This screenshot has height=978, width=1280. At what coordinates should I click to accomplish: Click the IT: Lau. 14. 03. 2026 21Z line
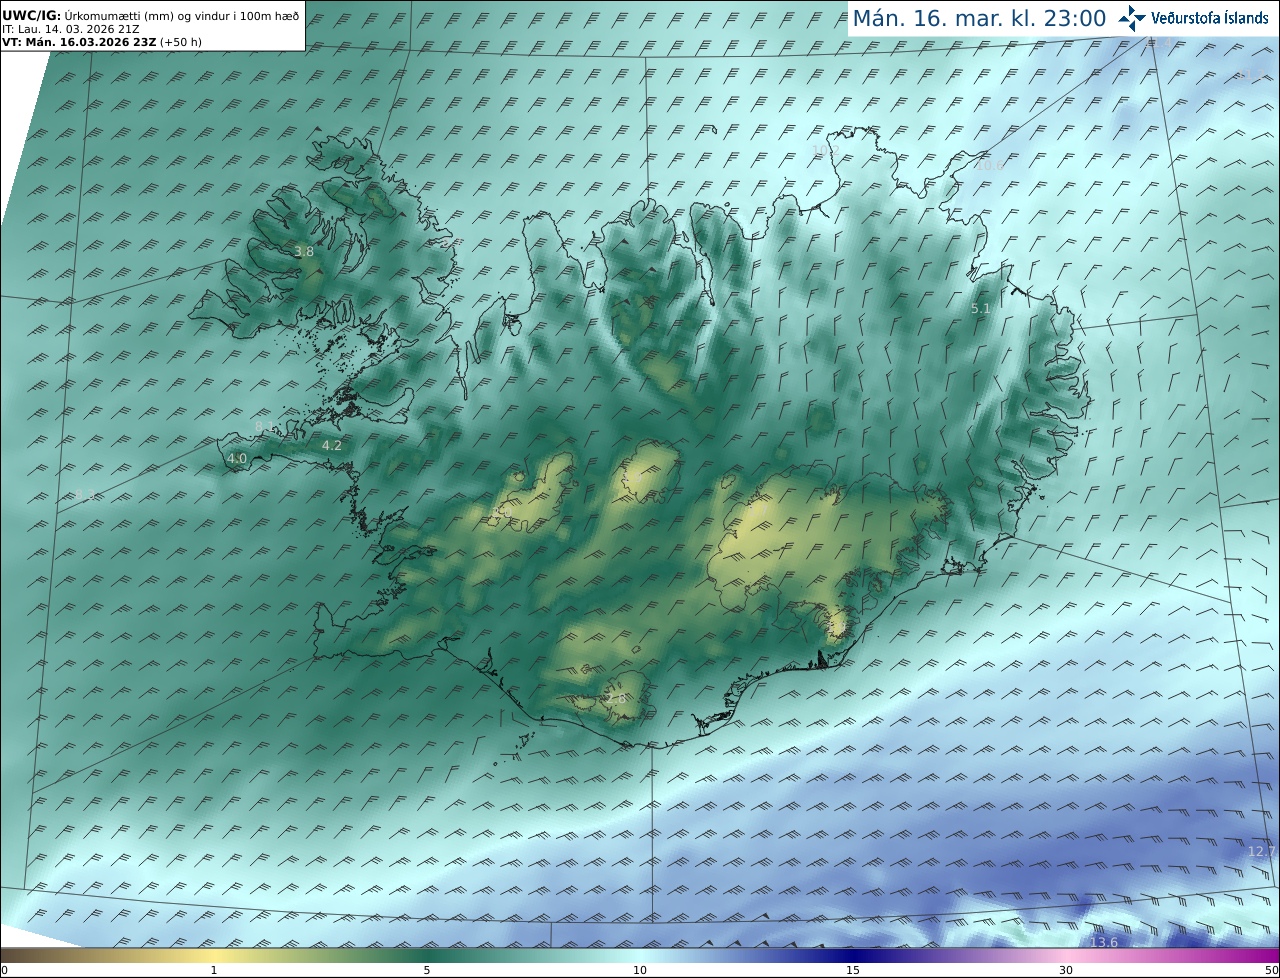70,29
